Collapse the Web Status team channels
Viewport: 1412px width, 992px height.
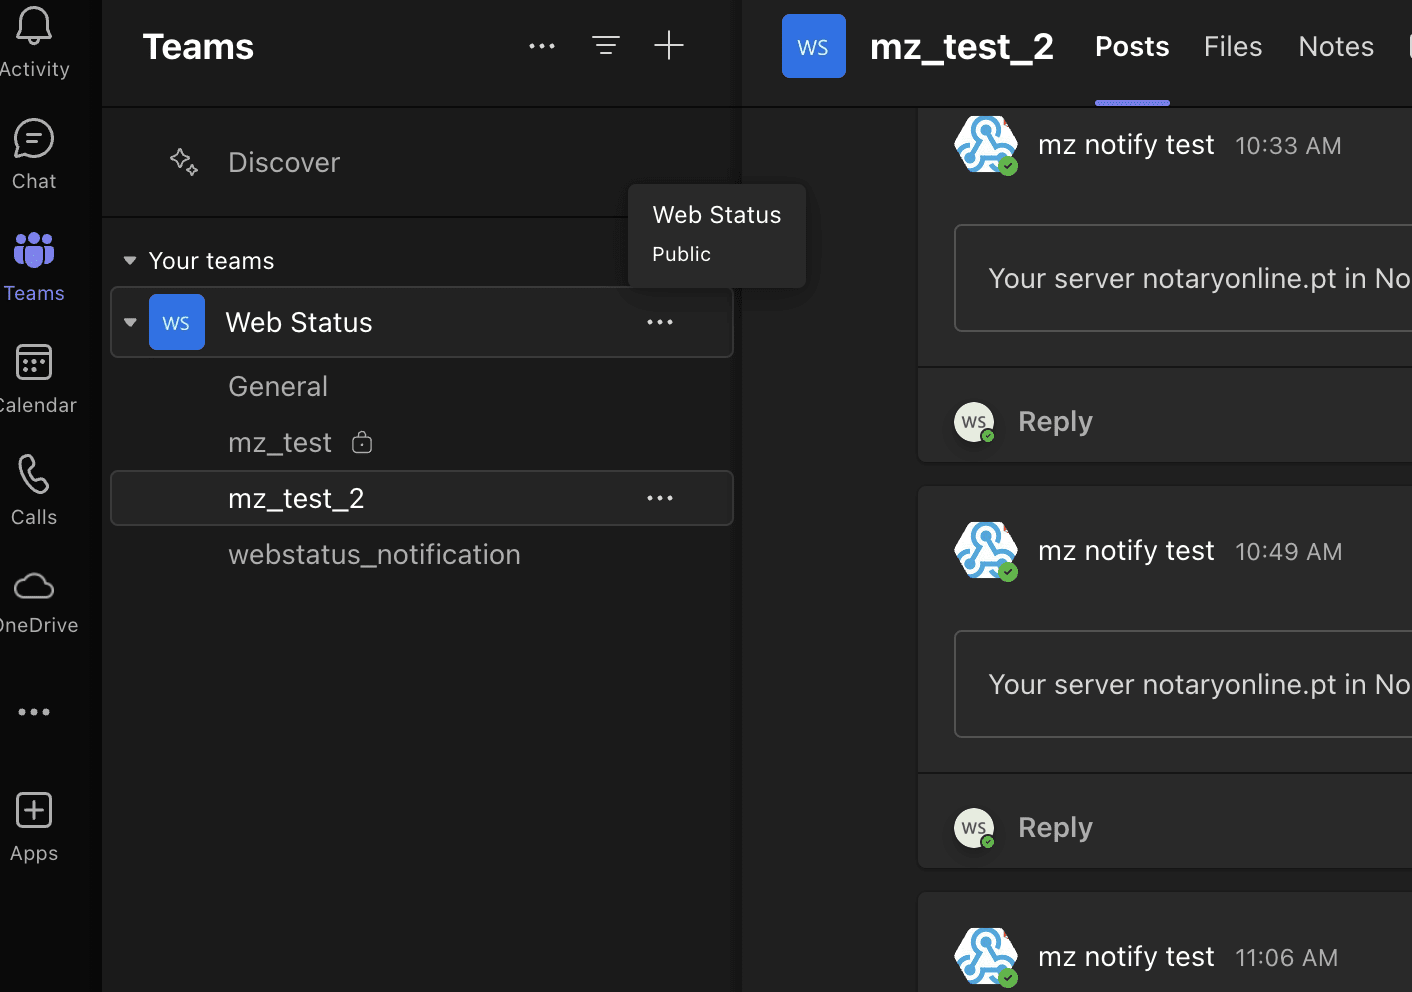click(130, 322)
